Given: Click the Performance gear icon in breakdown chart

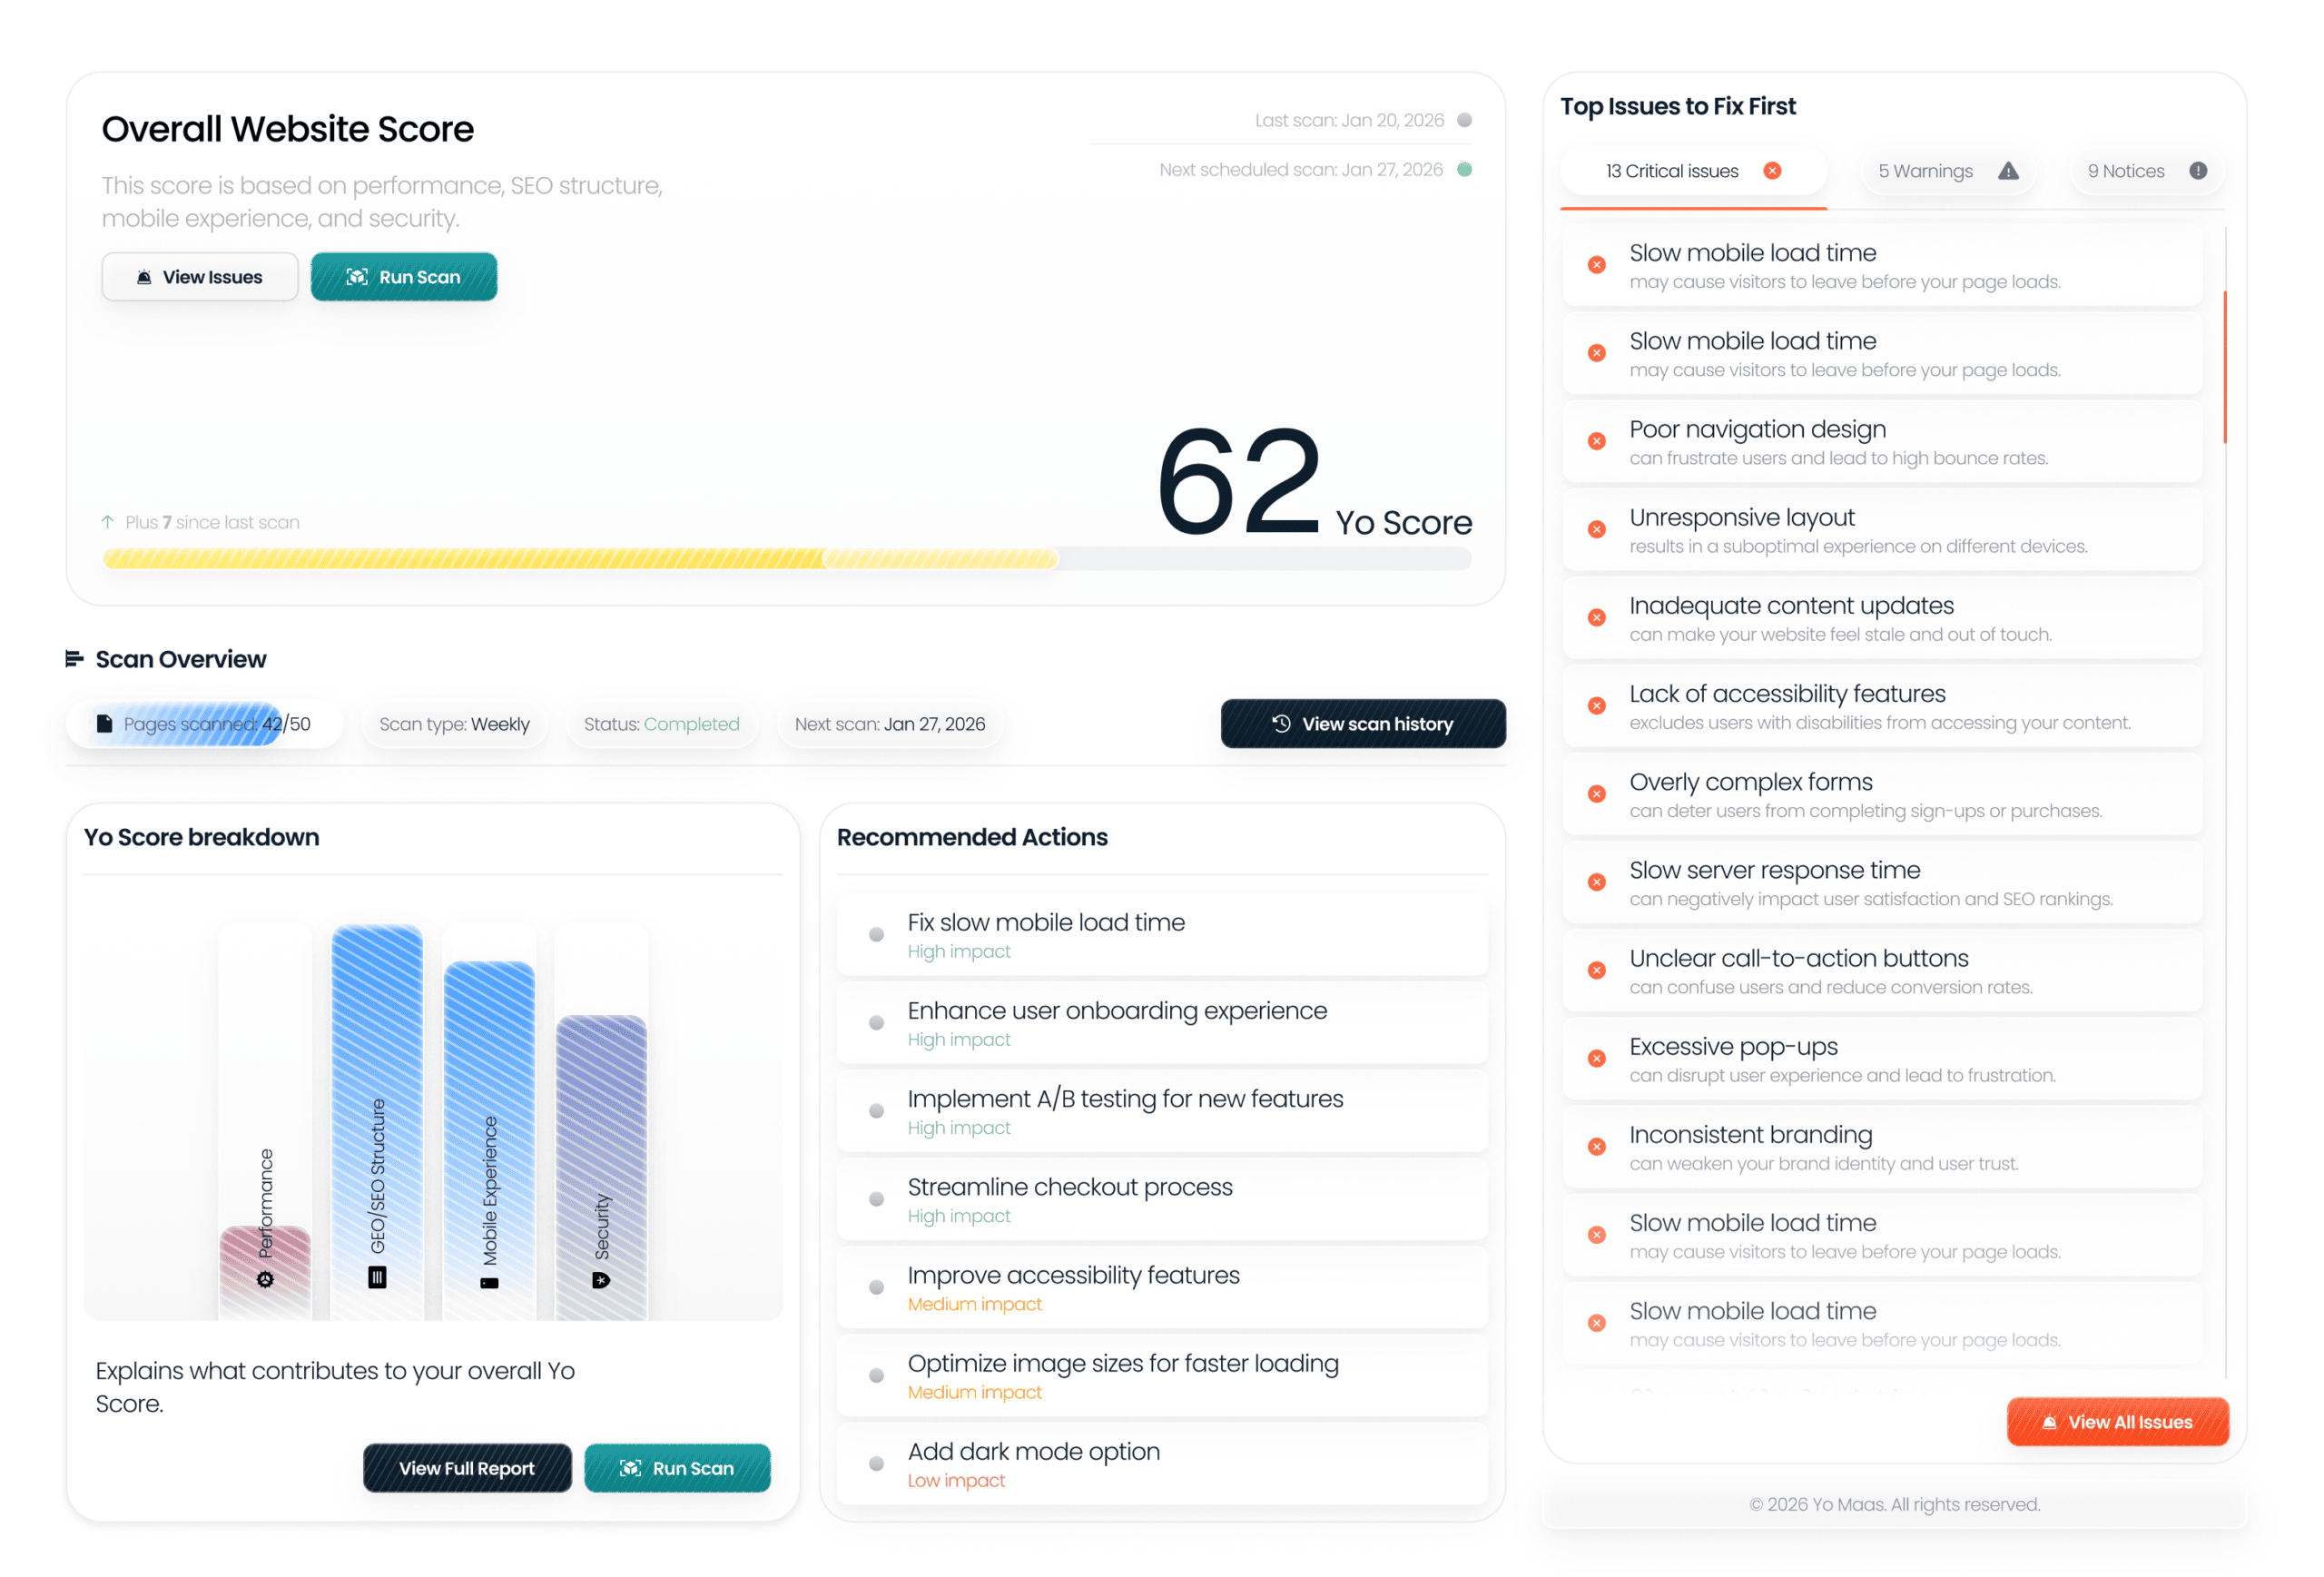Looking at the screenshot, I should pos(265,1279).
